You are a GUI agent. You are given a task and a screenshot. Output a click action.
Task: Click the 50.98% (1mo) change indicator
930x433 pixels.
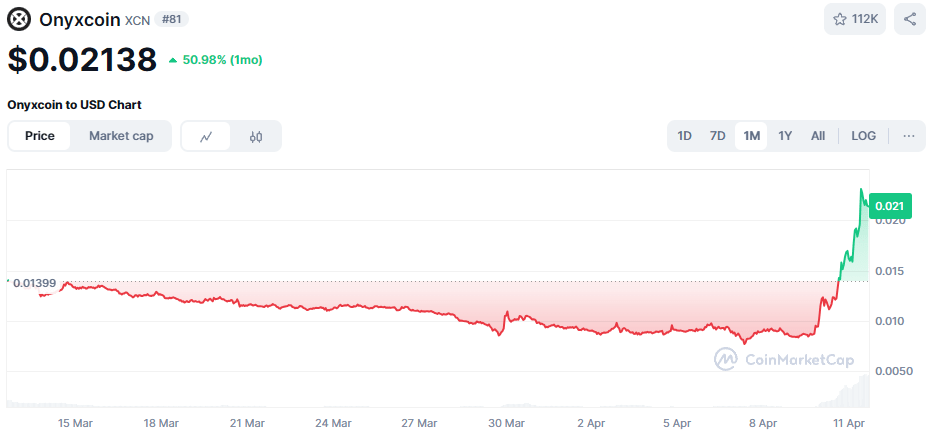click(215, 60)
